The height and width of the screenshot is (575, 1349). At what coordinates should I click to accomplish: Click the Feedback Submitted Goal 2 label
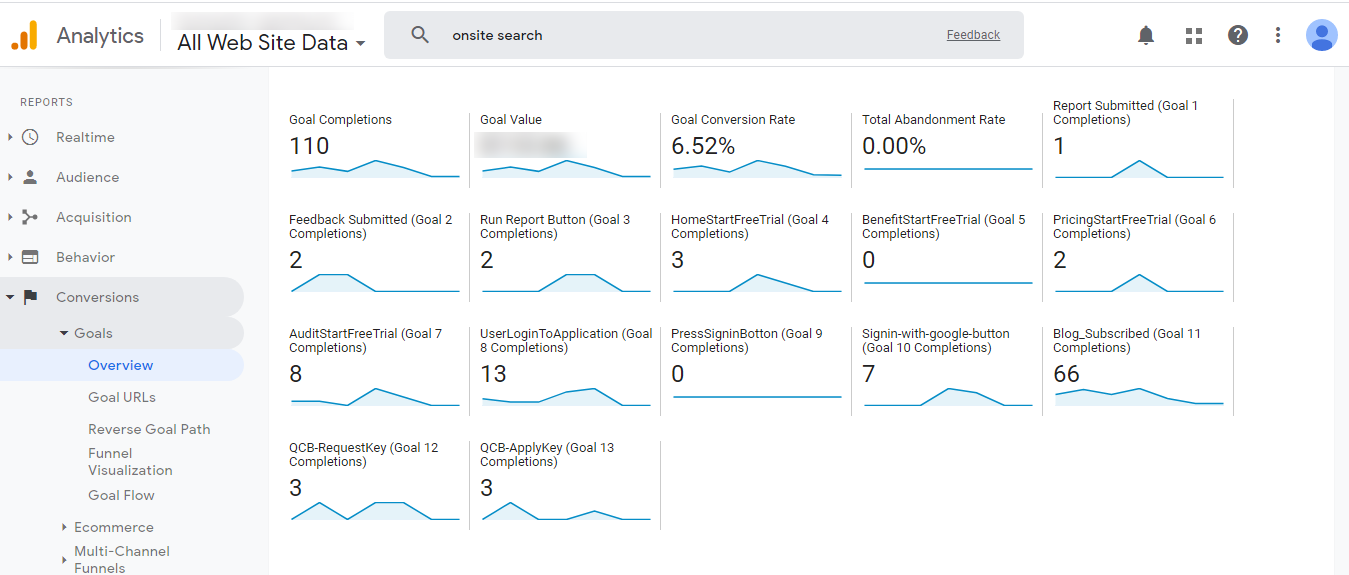(x=371, y=226)
